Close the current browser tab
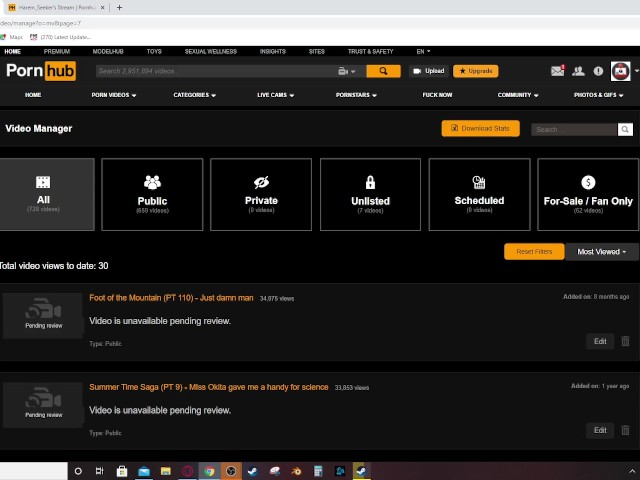 coord(102,7)
